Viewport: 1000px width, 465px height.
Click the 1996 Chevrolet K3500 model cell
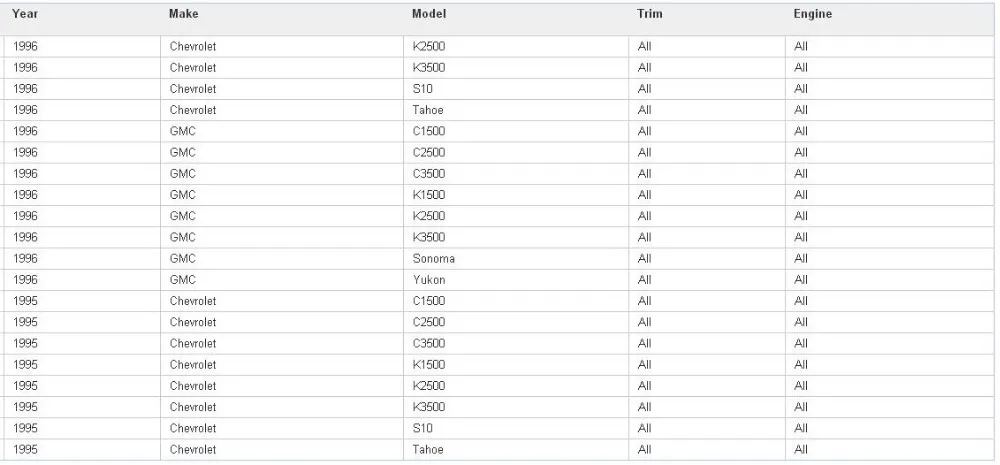coord(429,68)
